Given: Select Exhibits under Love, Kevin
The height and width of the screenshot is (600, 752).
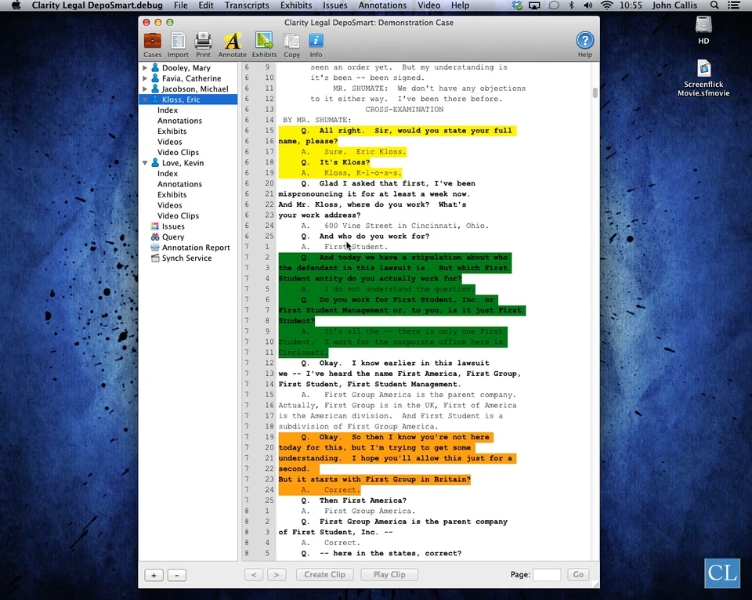Looking at the screenshot, I should pos(172,194).
